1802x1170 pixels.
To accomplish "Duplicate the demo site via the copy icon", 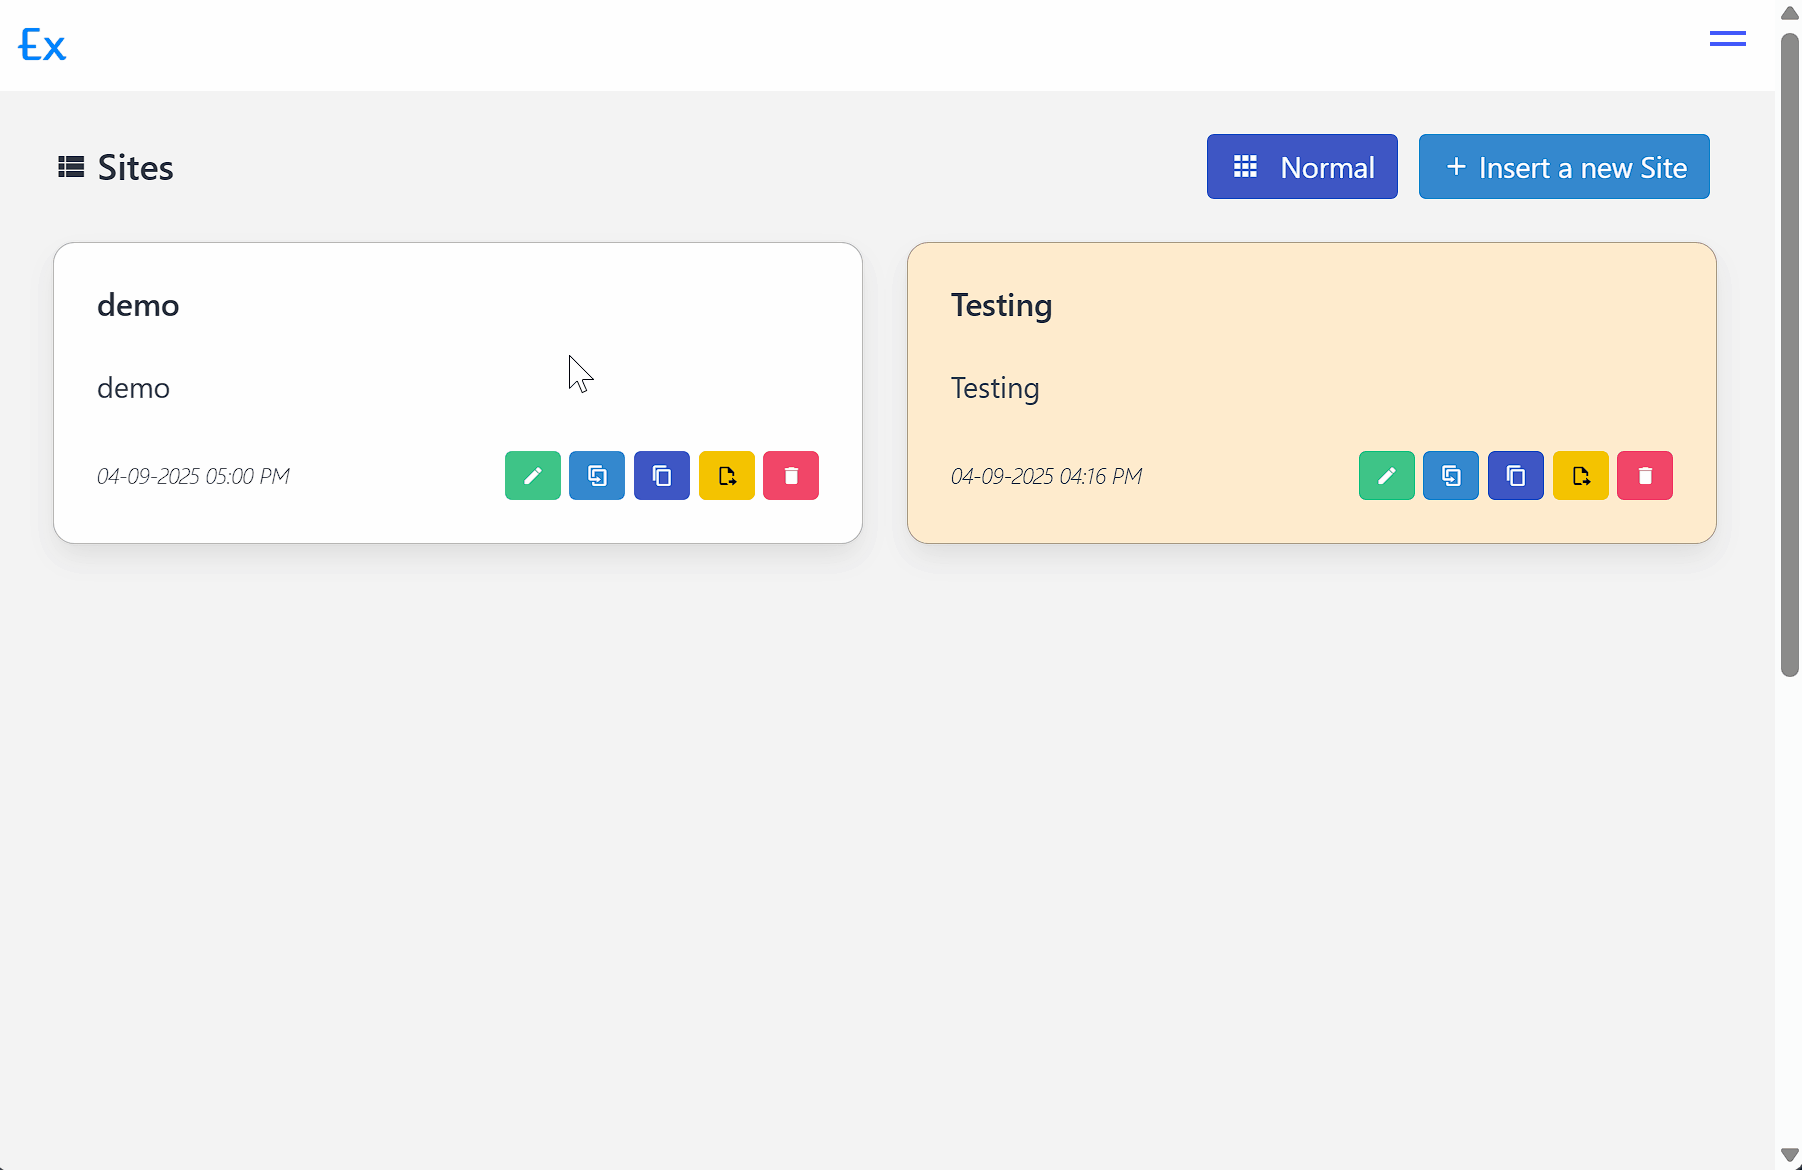I will (x=661, y=476).
